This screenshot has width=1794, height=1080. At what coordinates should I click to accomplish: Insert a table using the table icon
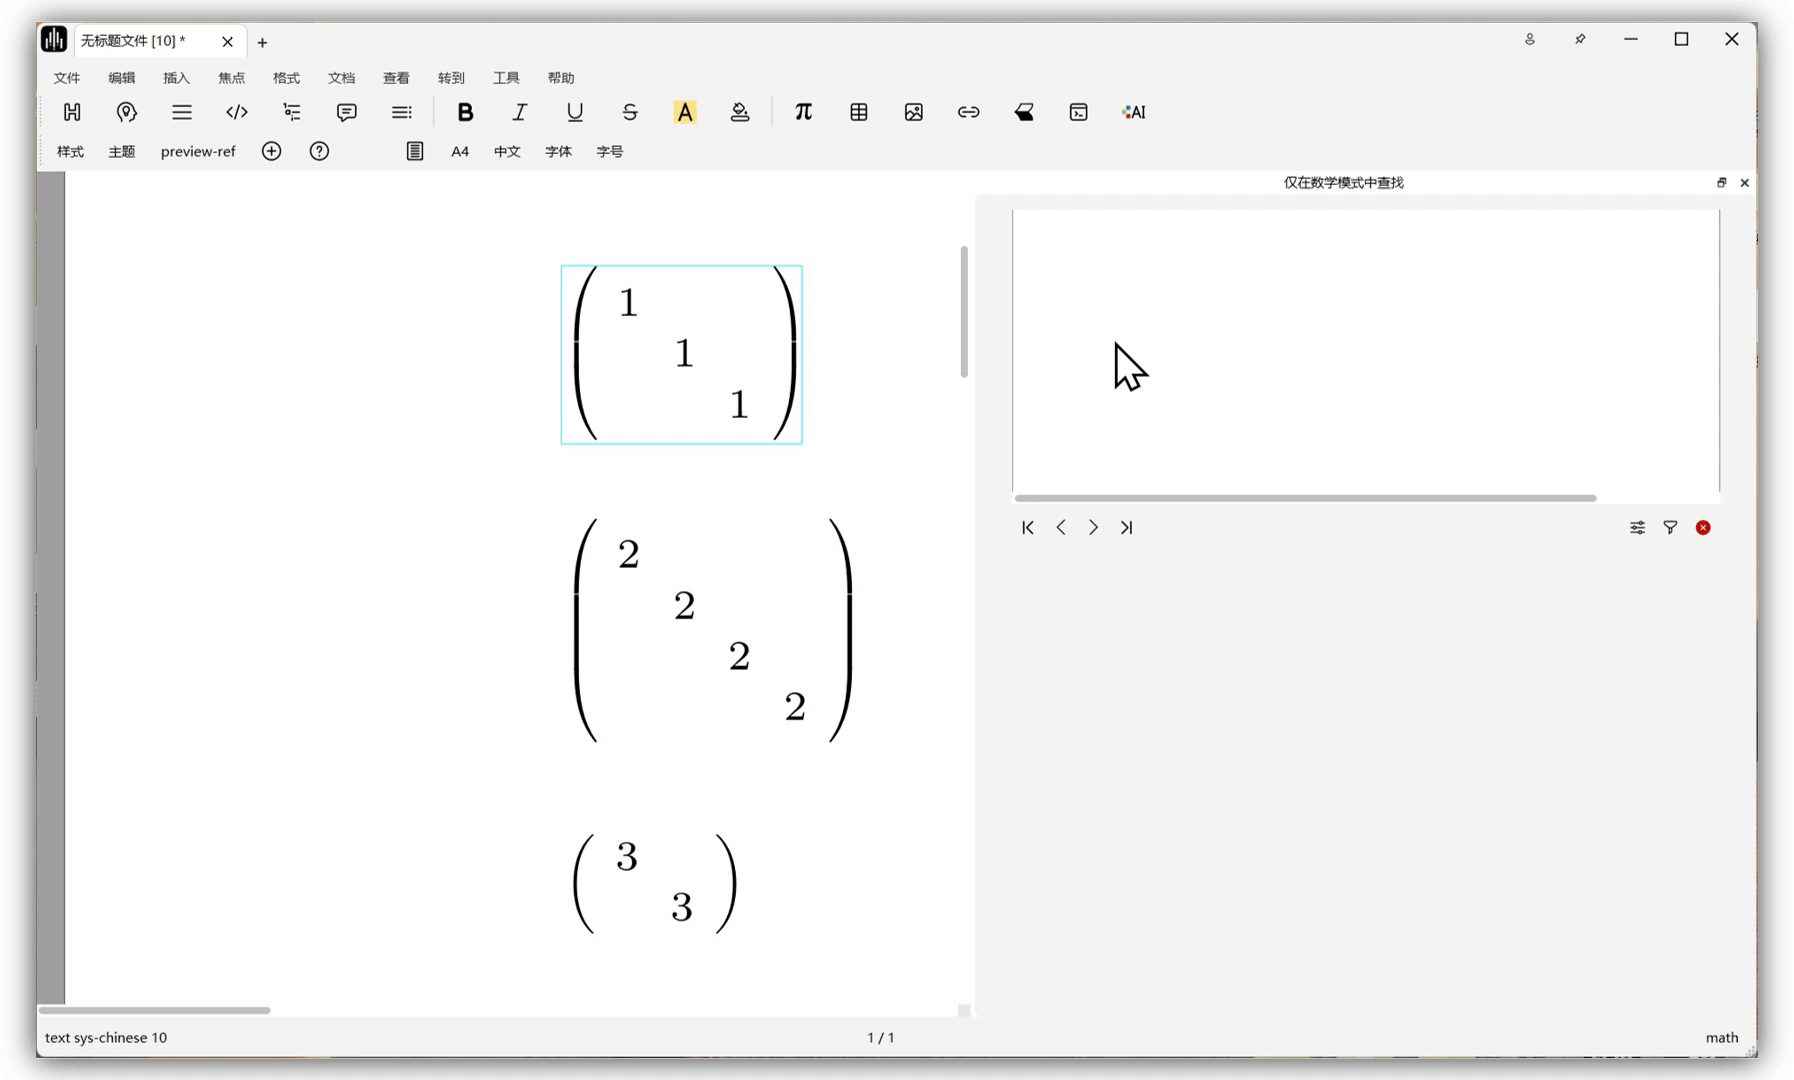(858, 112)
